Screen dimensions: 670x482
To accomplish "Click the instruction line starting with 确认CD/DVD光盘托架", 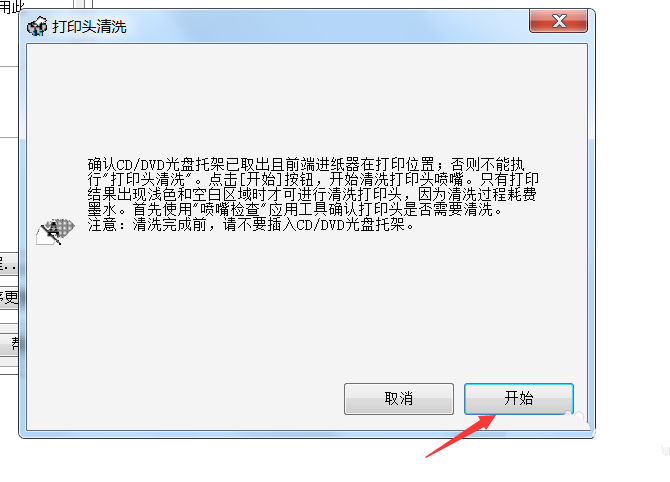I will 306,164.
